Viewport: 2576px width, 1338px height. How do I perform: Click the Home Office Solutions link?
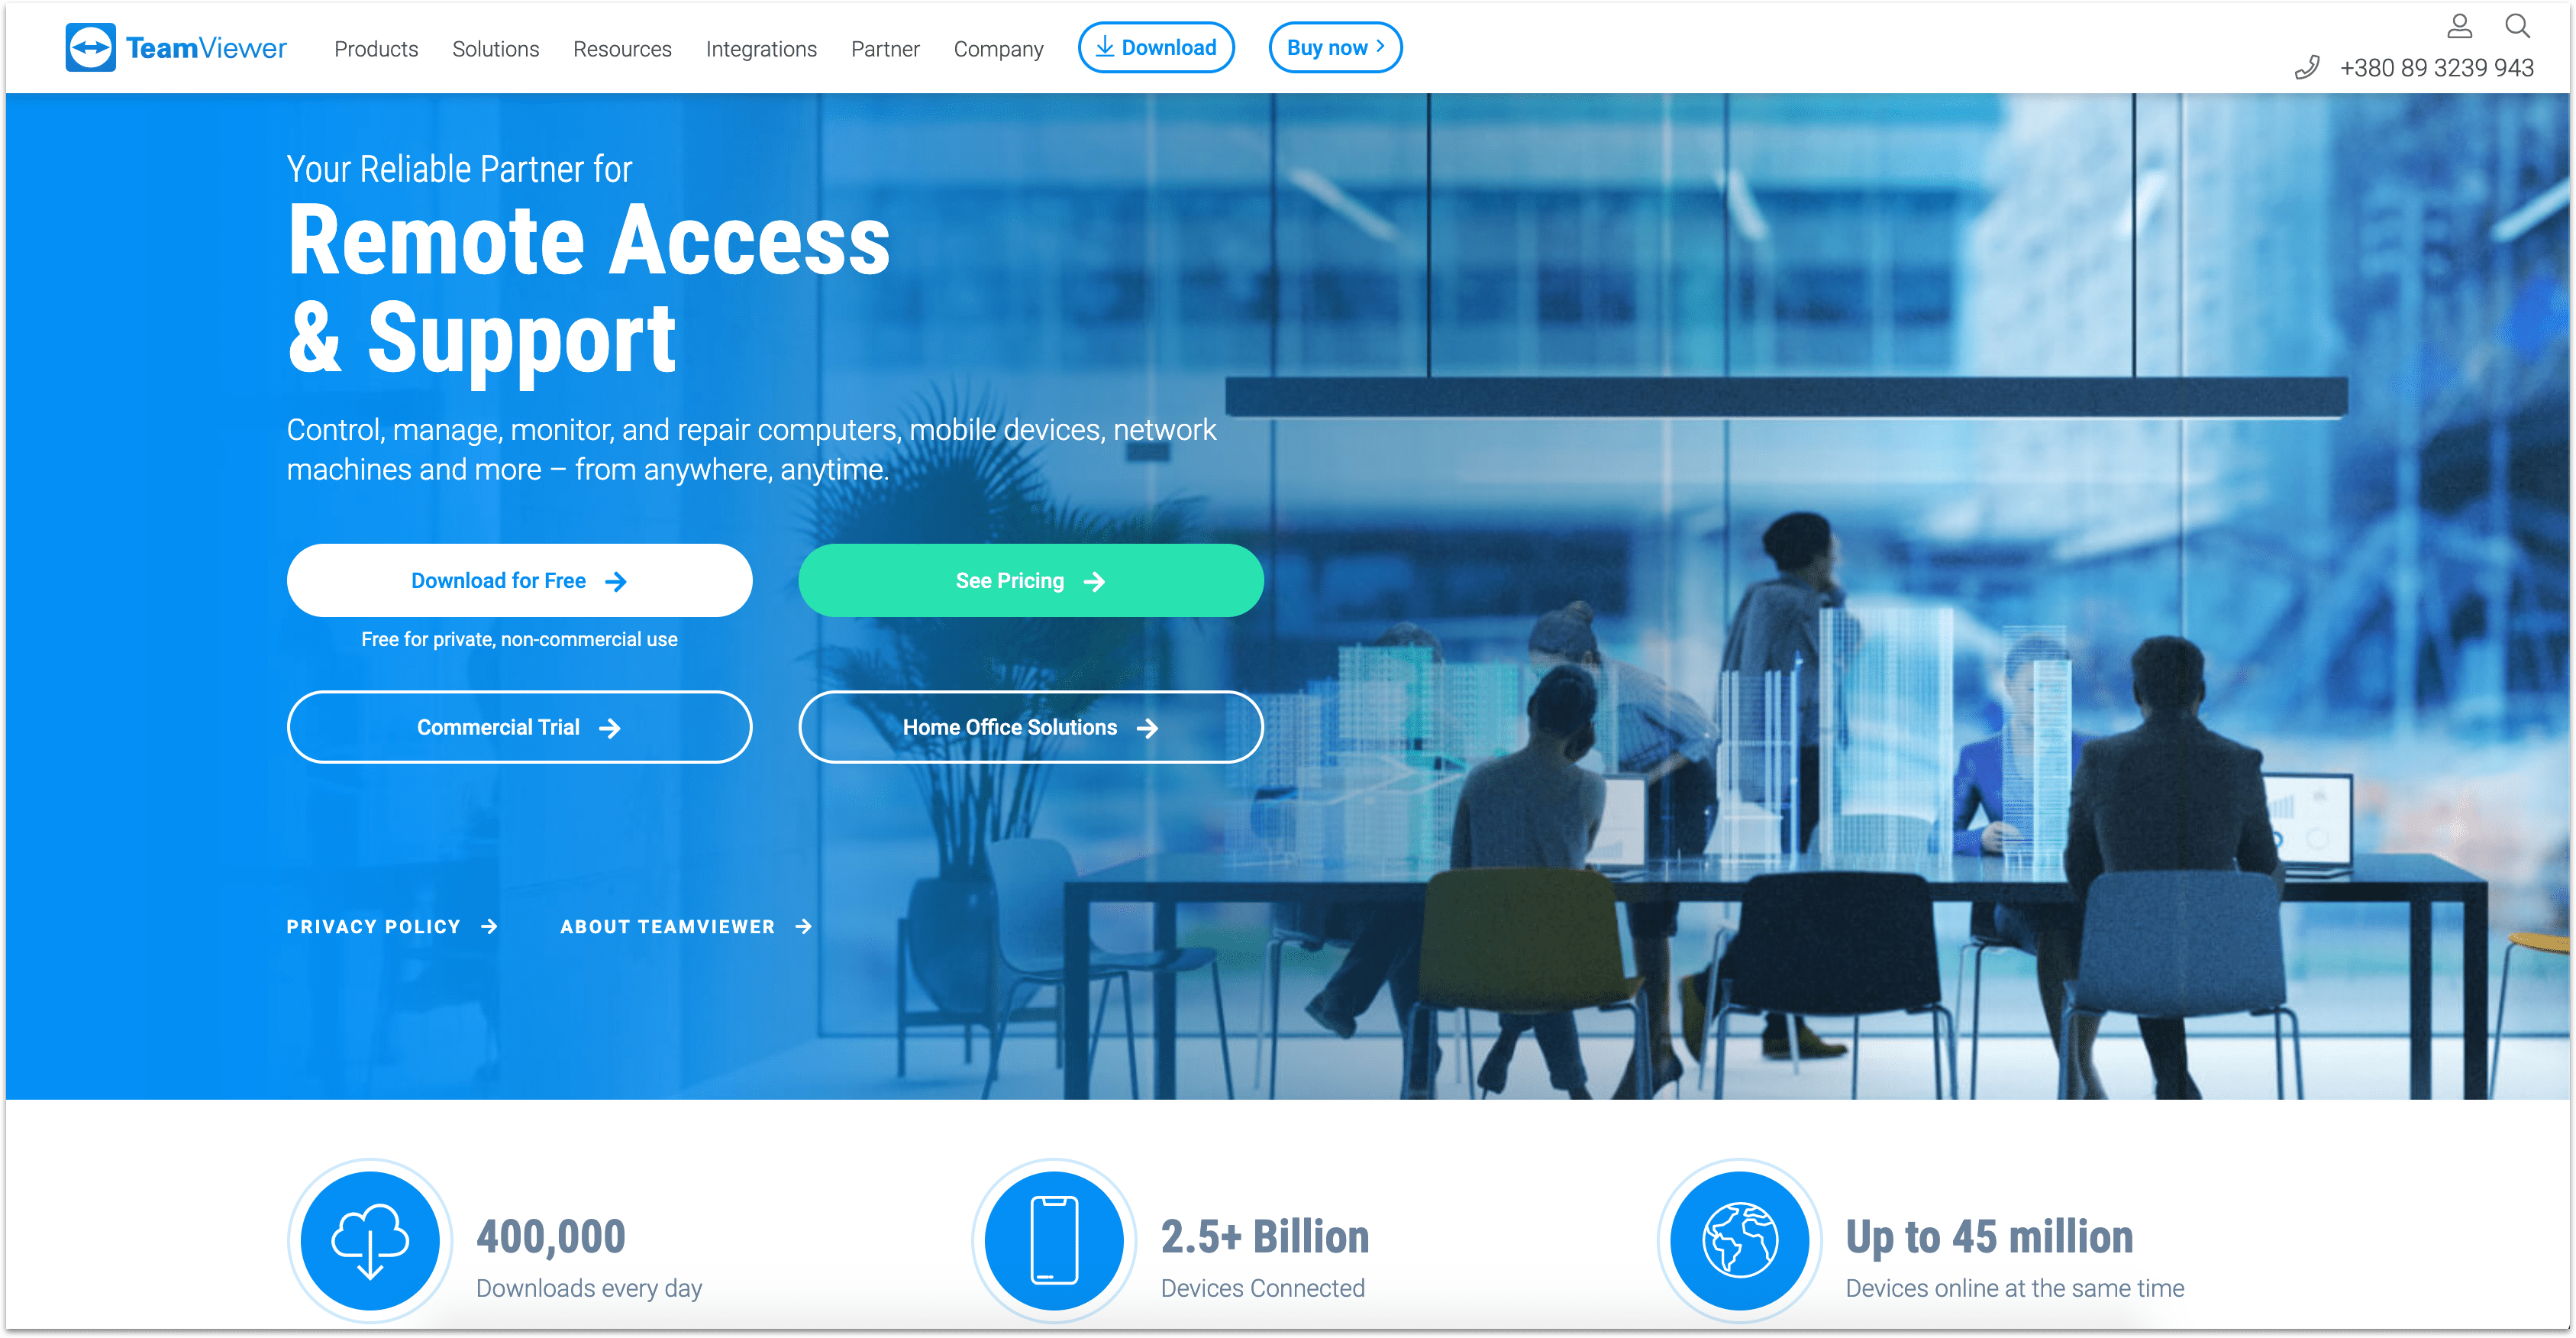click(x=1029, y=726)
